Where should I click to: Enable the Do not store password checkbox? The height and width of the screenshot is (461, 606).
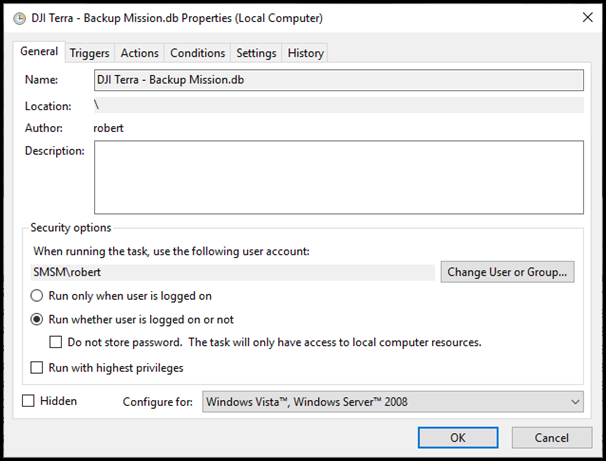click(56, 342)
